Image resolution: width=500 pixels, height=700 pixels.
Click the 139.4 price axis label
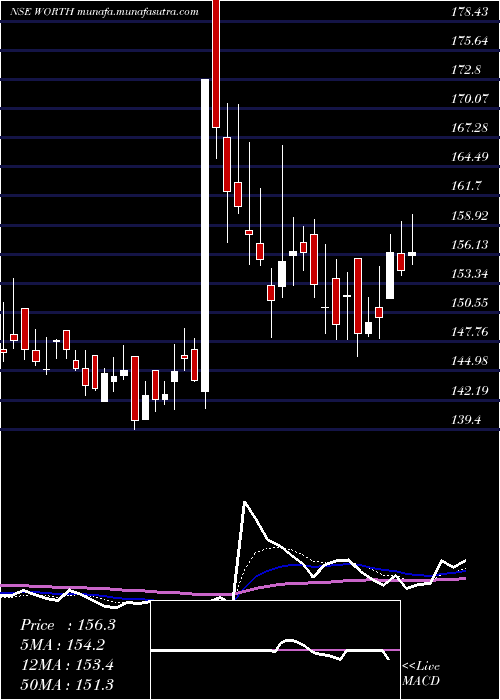click(x=466, y=420)
